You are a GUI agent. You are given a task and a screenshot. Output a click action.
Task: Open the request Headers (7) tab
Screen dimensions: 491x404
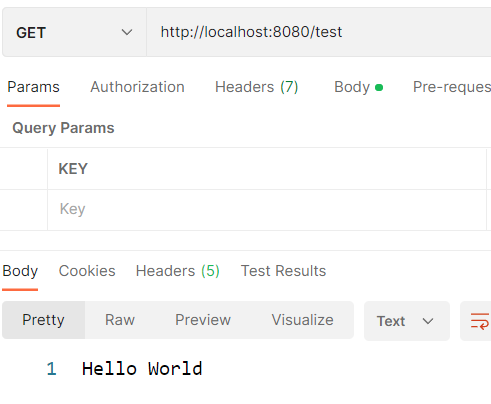click(x=256, y=87)
